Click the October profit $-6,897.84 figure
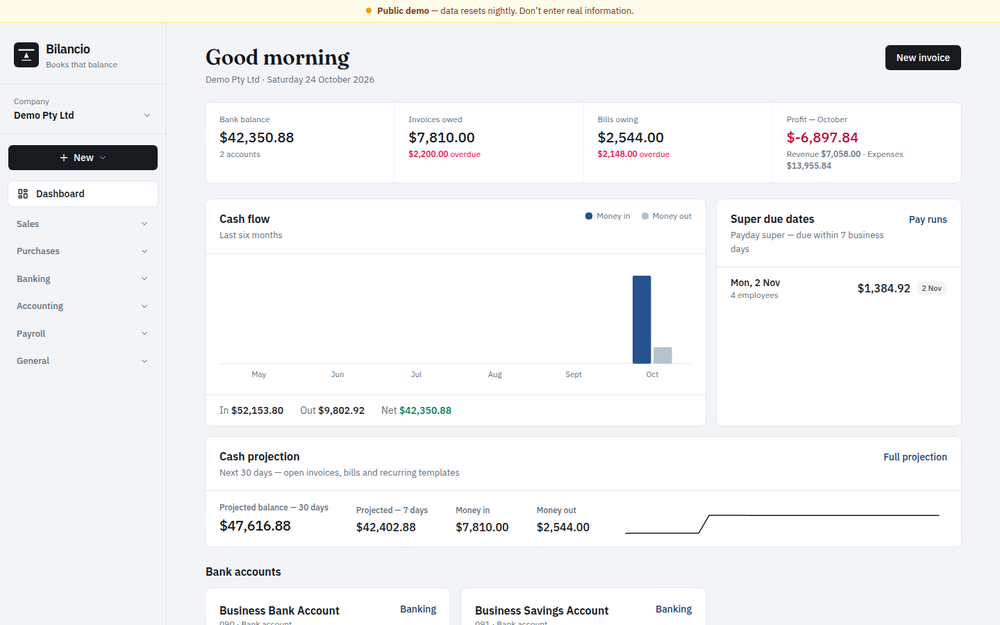 pyautogui.click(x=822, y=138)
